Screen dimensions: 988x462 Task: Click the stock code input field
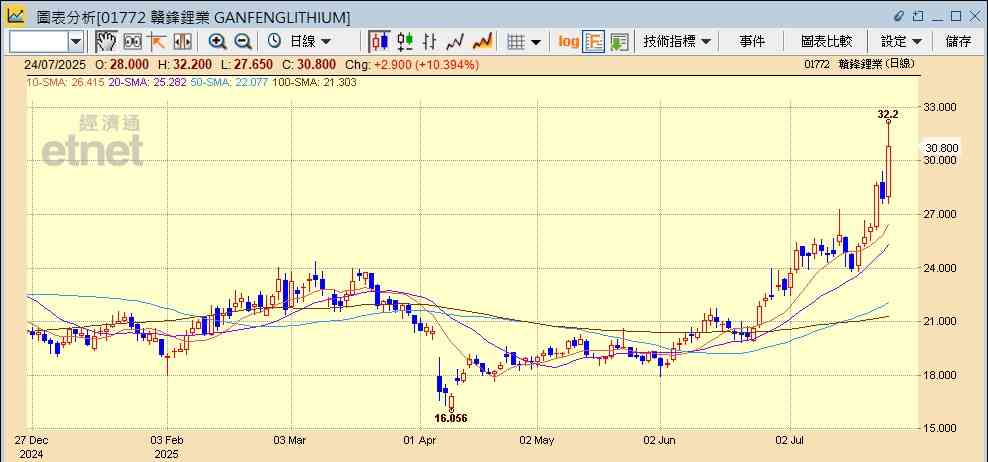click(x=38, y=42)
